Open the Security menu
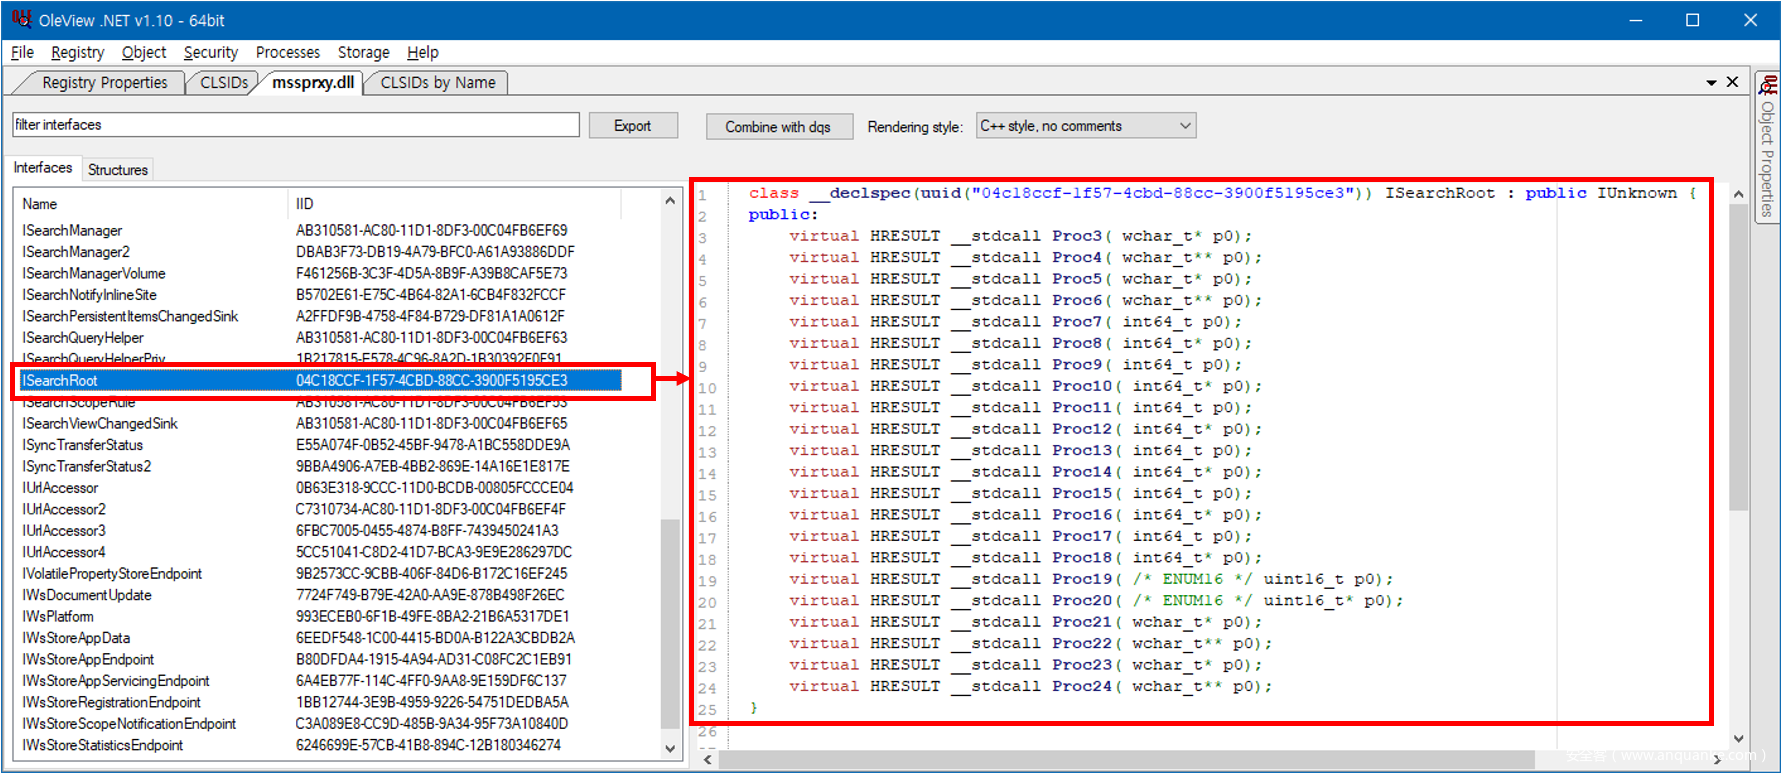 [210, 52]
